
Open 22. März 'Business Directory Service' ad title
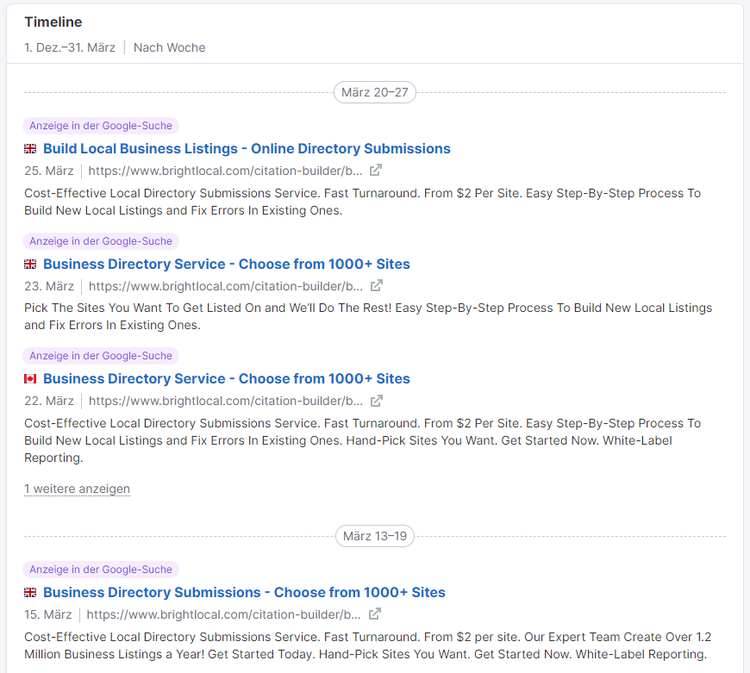click(227, 379)
